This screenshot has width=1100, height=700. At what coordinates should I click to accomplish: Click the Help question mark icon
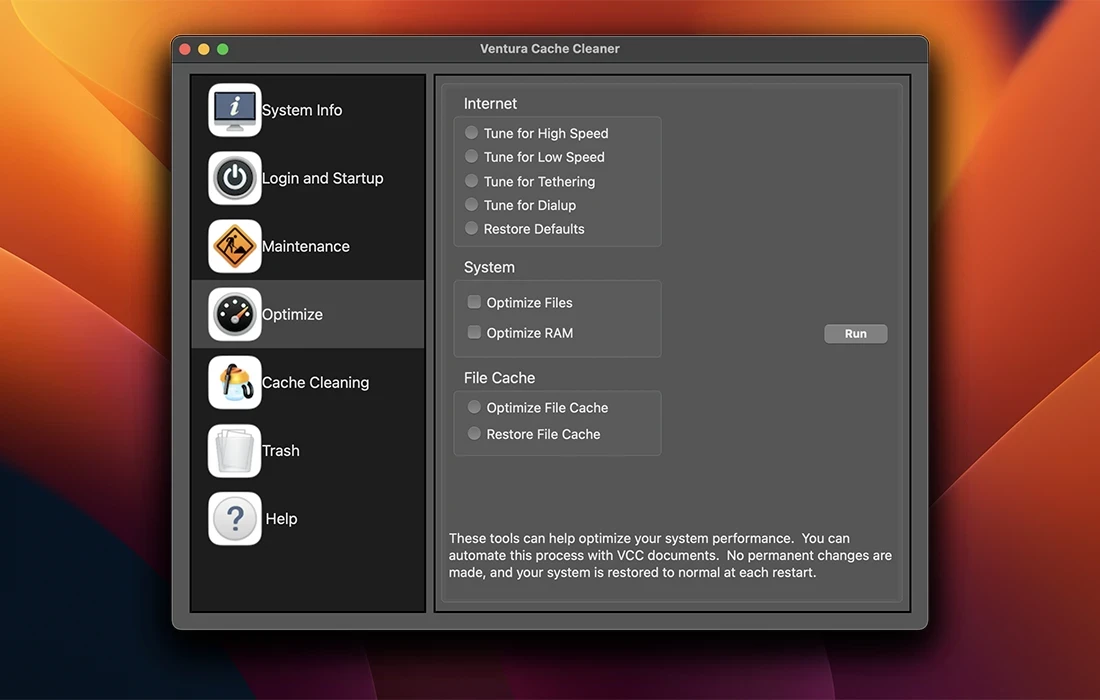coord(235,518)
